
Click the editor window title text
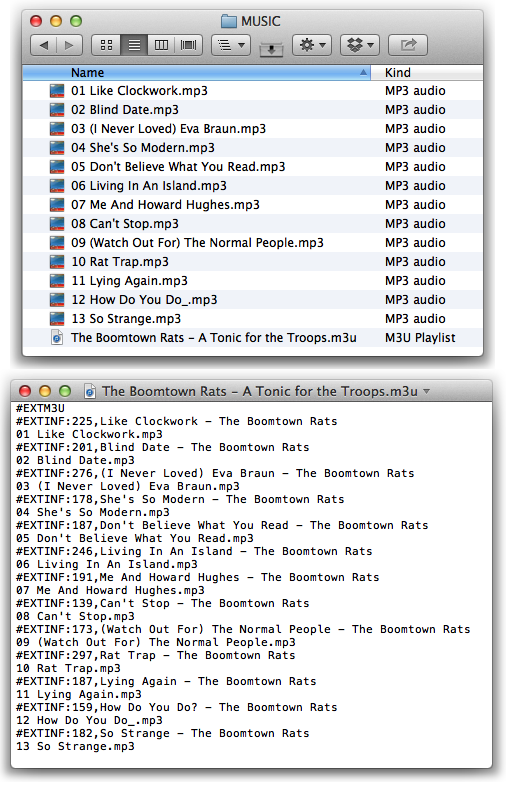[260, 391]
